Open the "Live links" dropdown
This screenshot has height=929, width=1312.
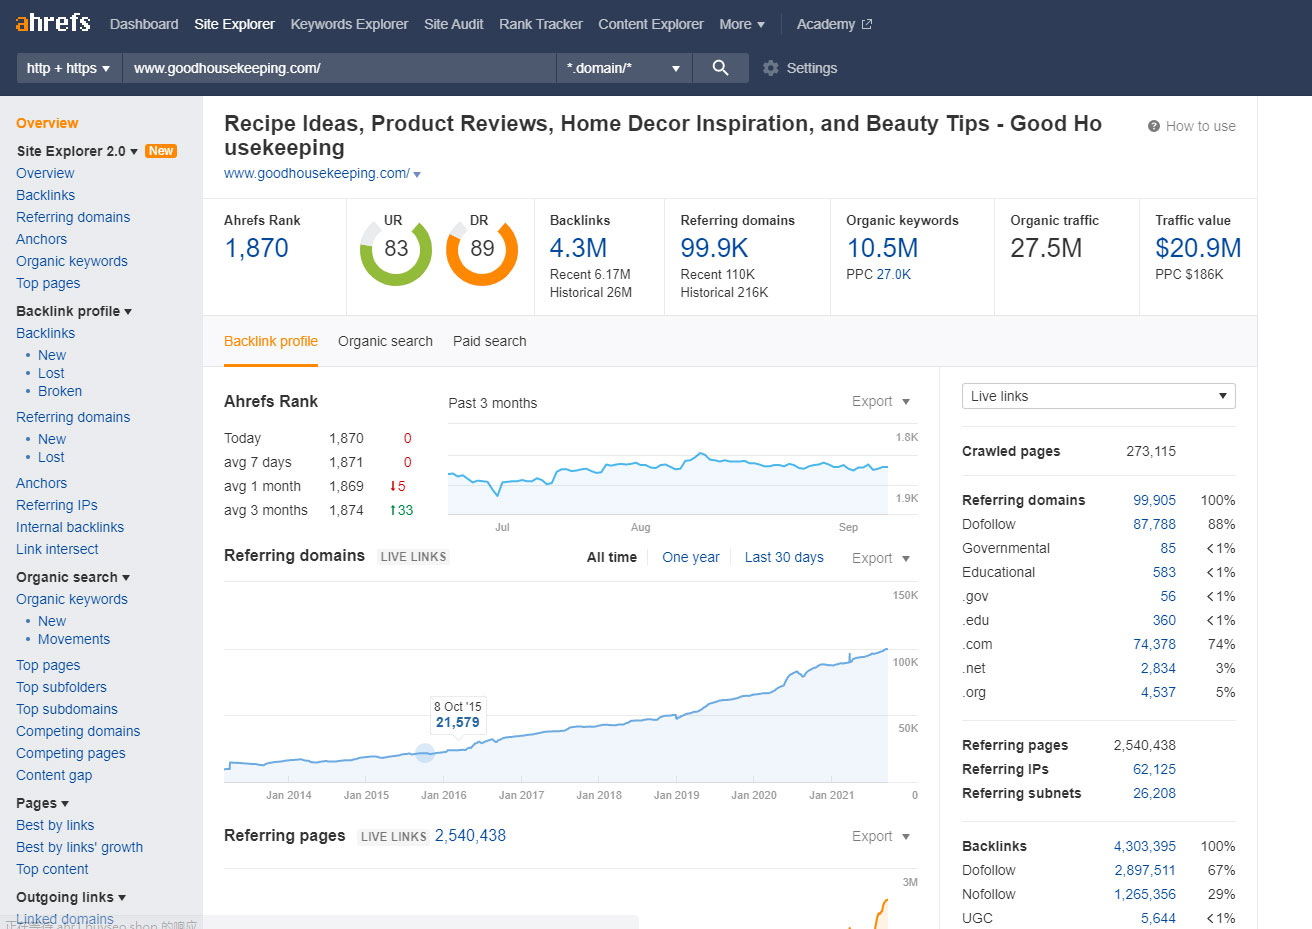(x=1097, y=396)
